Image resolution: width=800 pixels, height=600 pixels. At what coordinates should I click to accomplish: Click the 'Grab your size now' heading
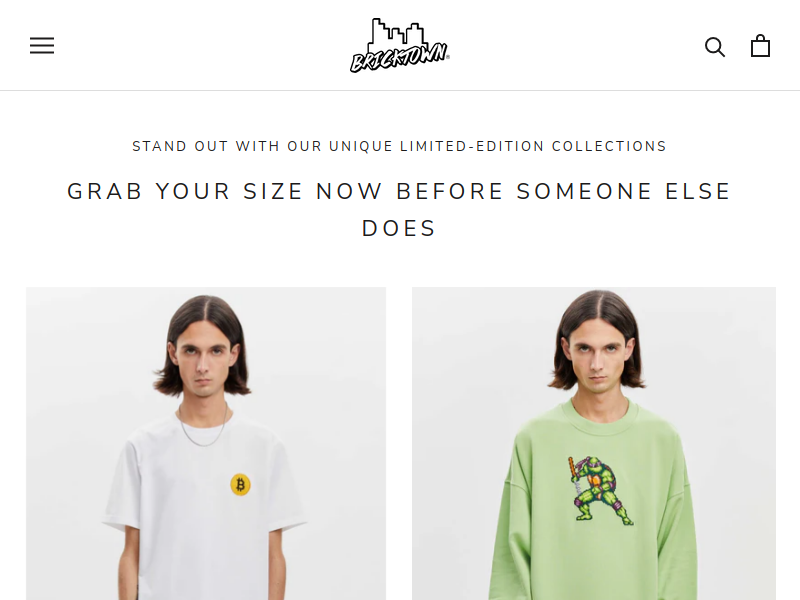coord(399,210)
